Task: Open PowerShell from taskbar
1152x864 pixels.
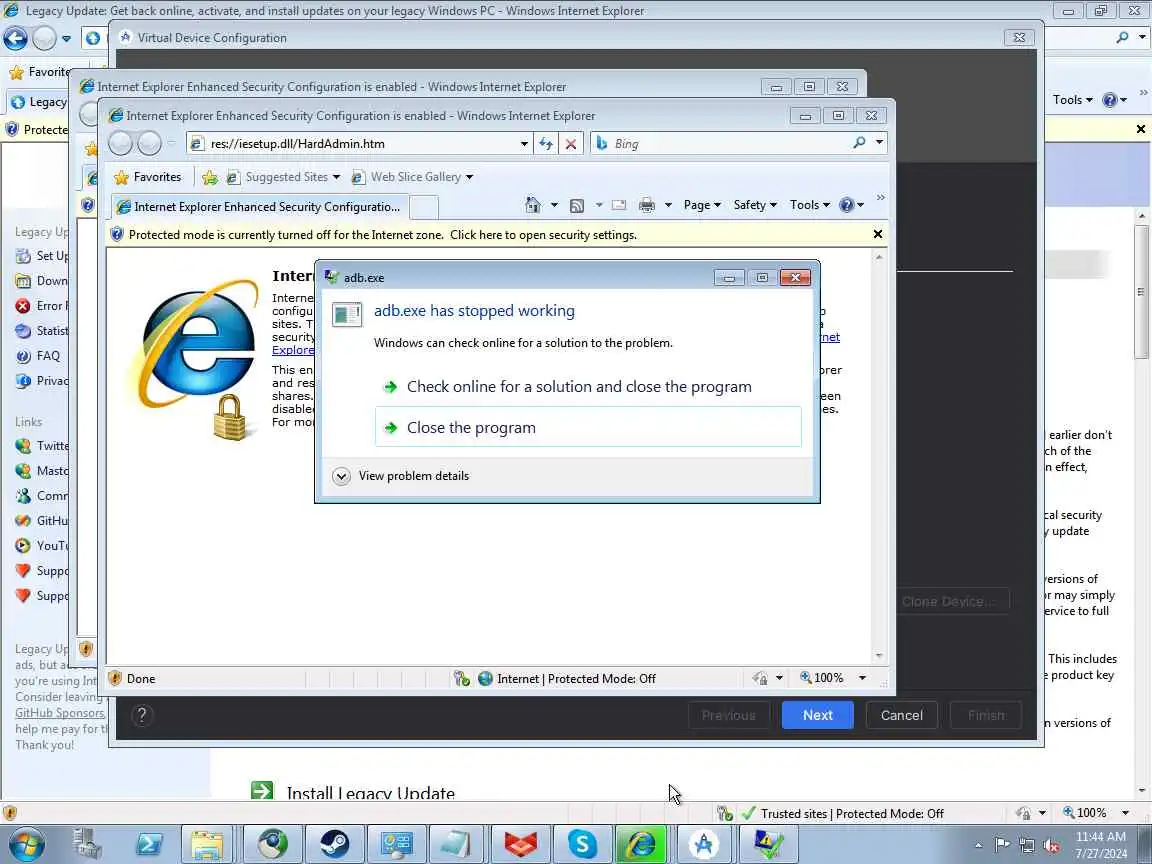Action: pyautogui.click(x=150, y=844)
